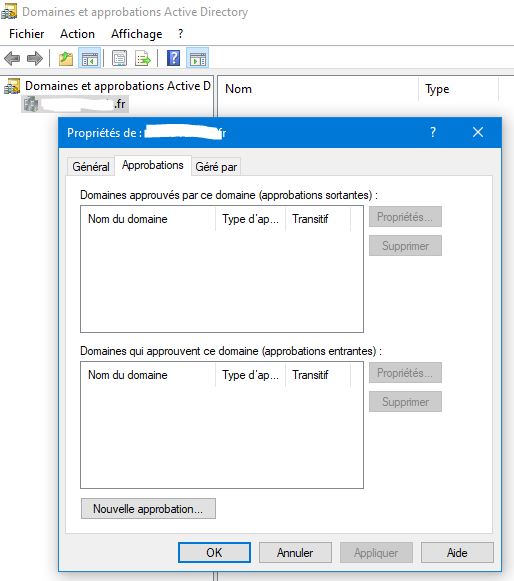Screen dimensions: 514x581
Task: Toggle the show/hide console tree icon
Action: (x=89, y=58)
